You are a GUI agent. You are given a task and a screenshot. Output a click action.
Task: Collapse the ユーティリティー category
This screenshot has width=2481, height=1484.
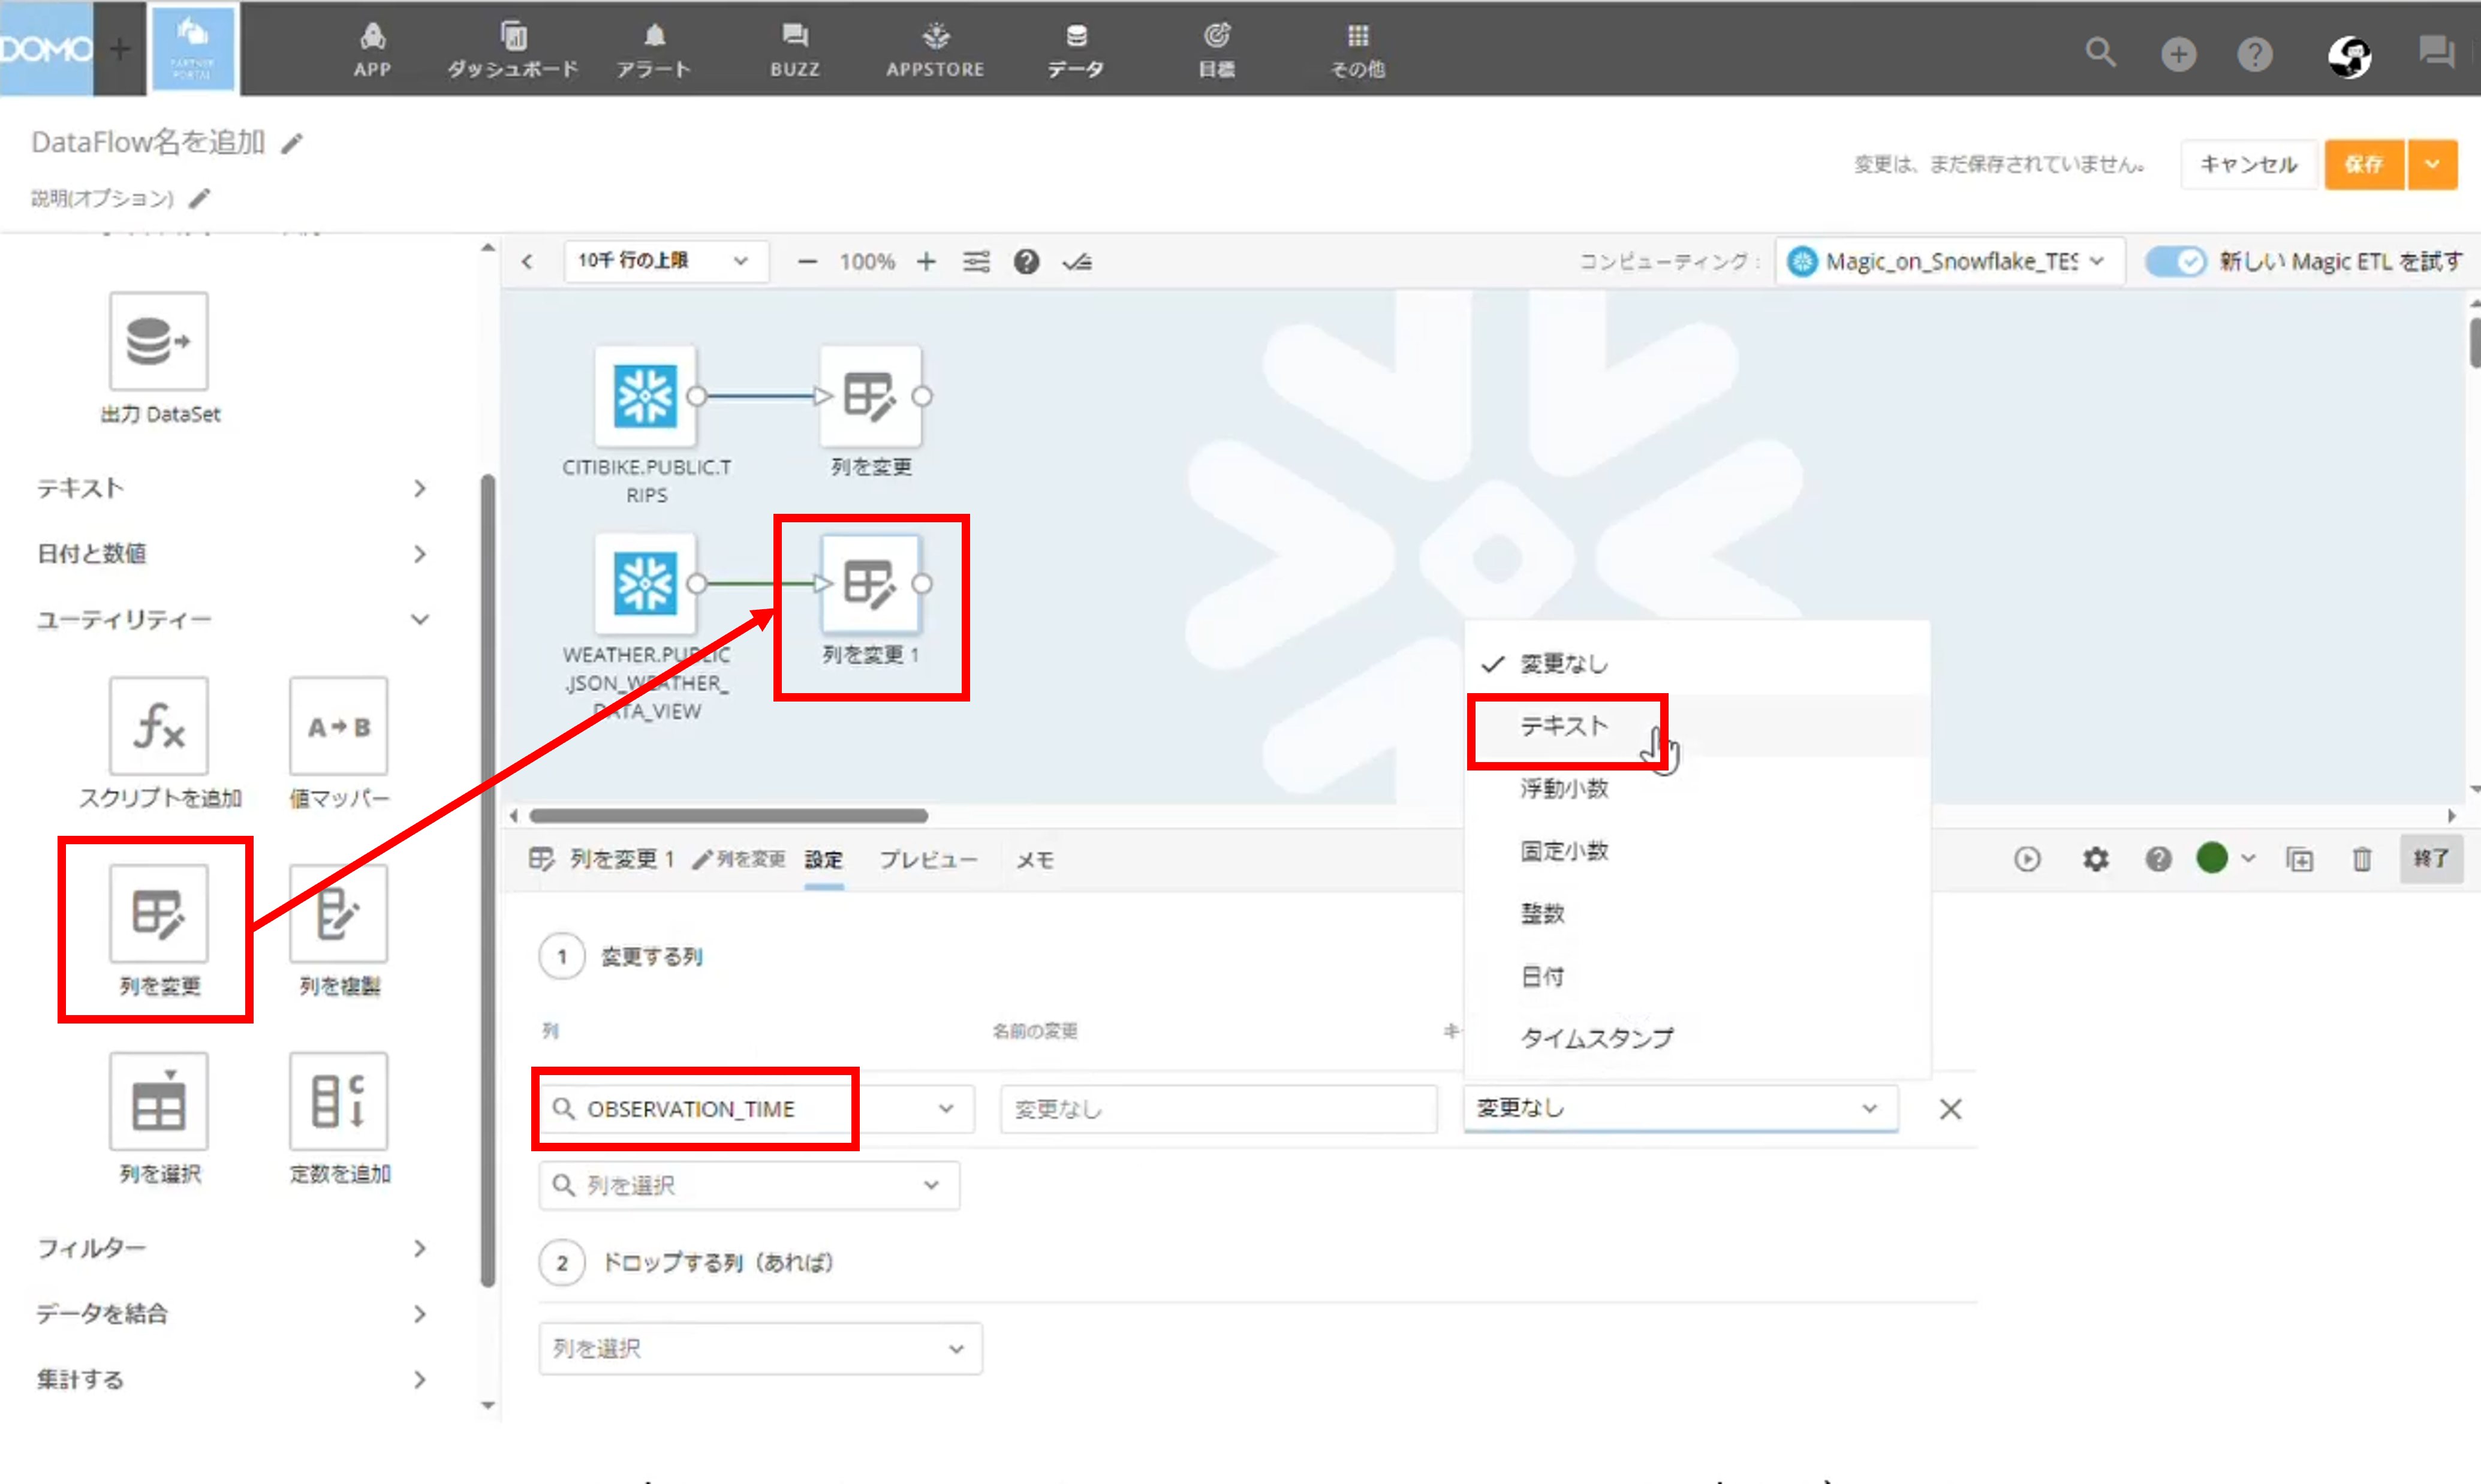click(232, 619)
